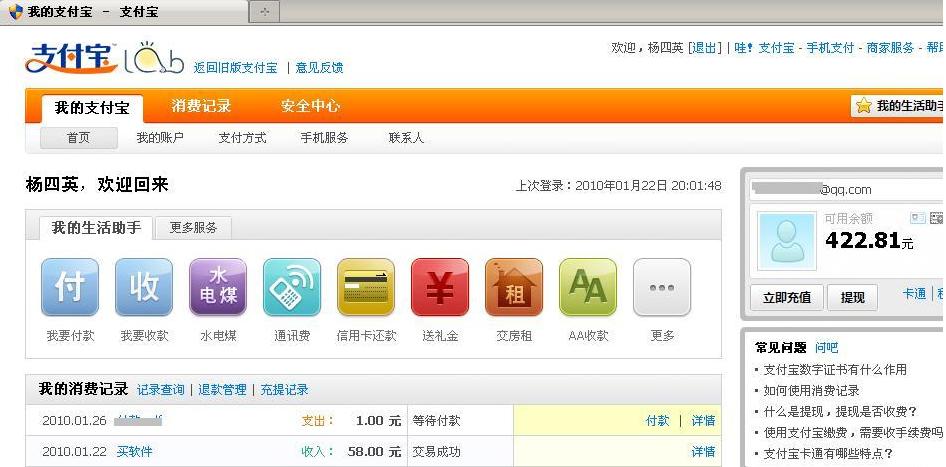Click the 58.00 元 income amount

click(x=374, y=451)
